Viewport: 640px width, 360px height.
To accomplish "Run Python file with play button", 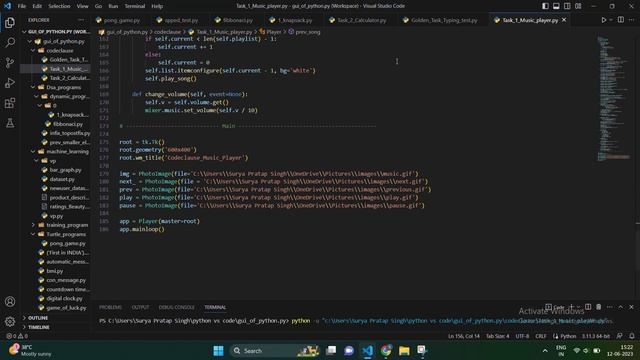I will click(604, 20).
